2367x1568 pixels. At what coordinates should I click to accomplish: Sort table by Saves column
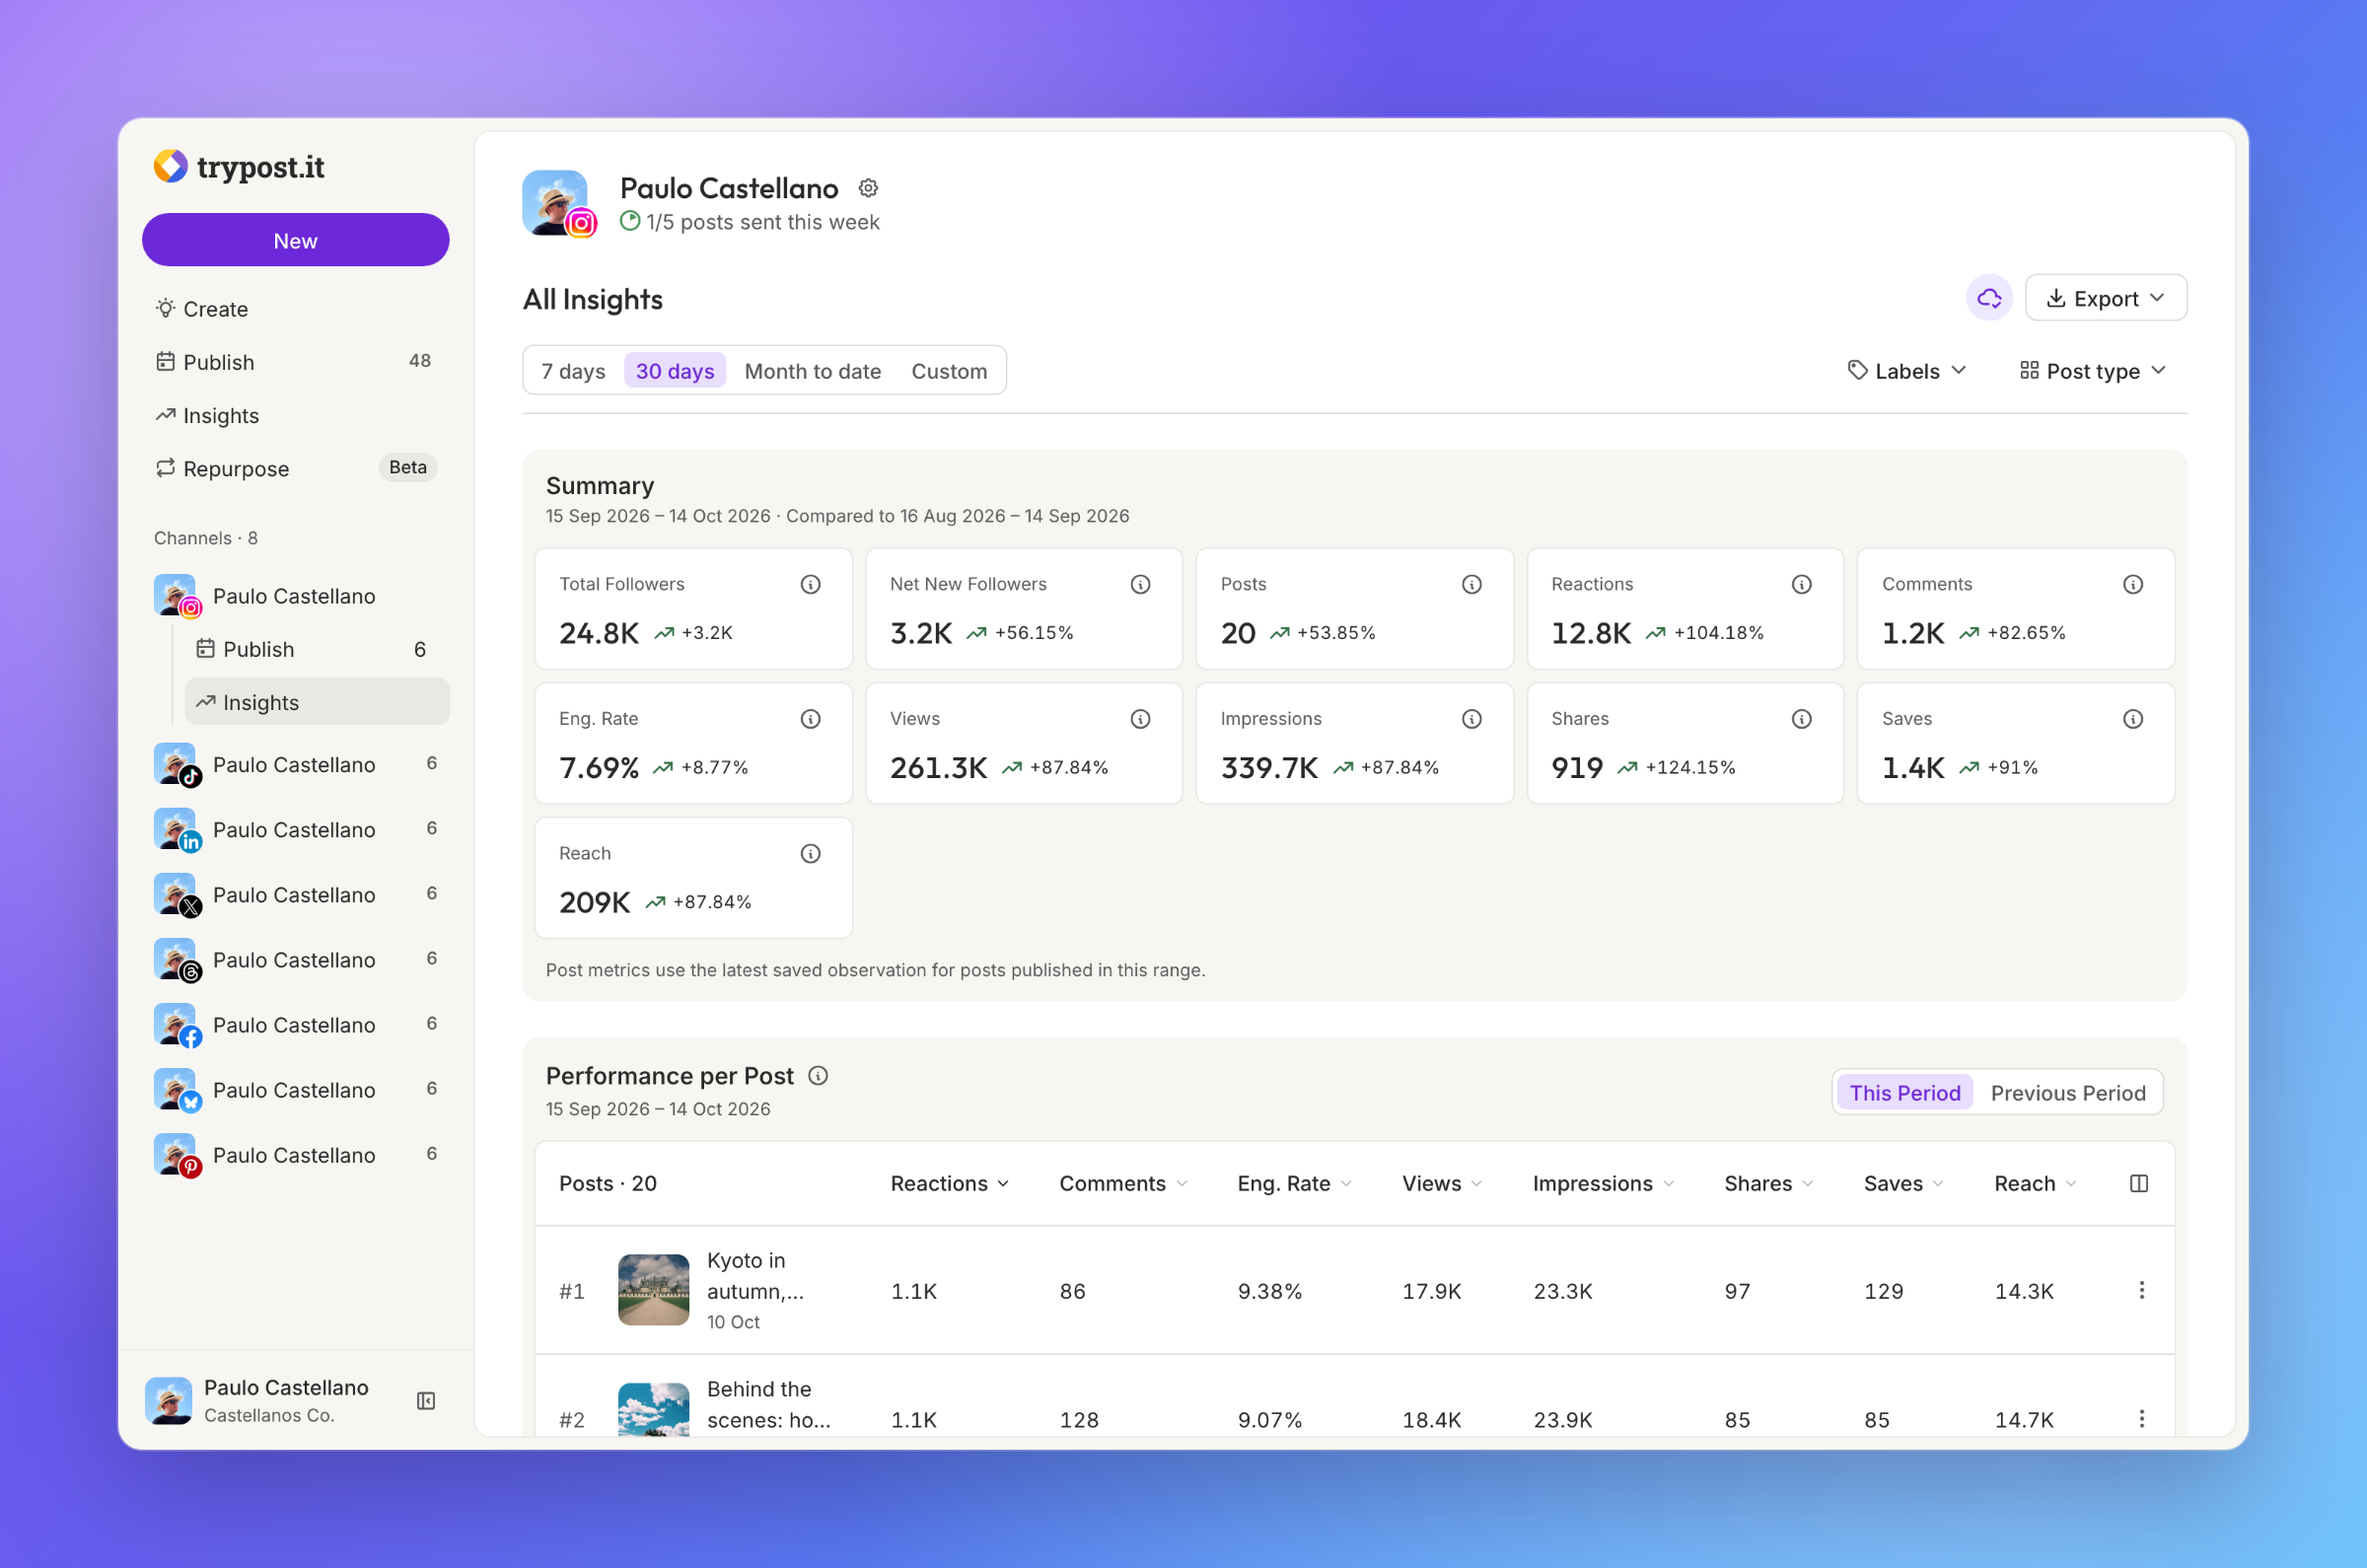tap(1904, 1183)
